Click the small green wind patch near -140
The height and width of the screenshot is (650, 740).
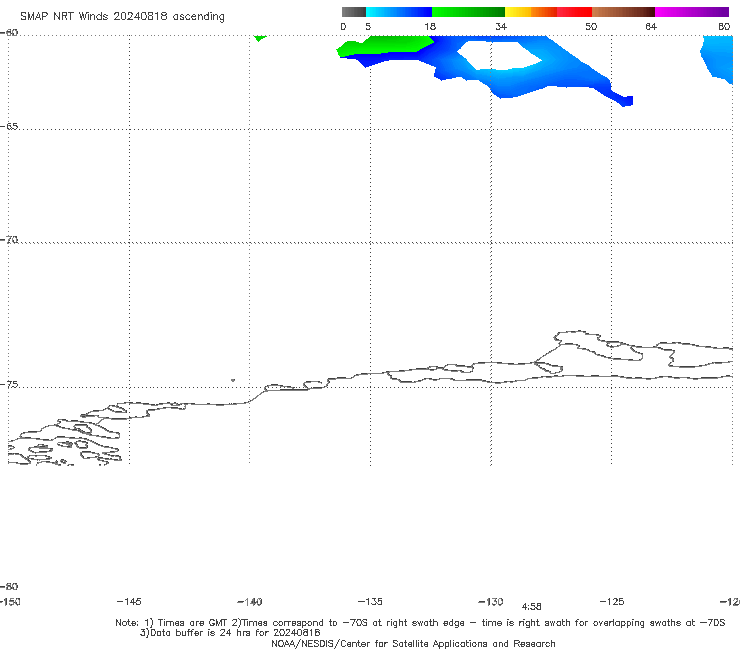pos(259,38)
